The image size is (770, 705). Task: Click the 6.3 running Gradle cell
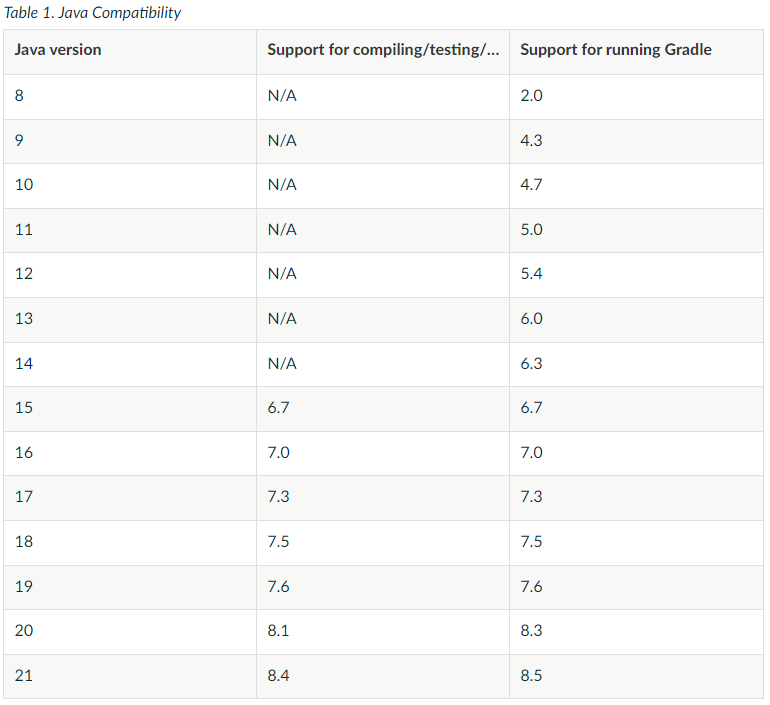pos(636,364)
